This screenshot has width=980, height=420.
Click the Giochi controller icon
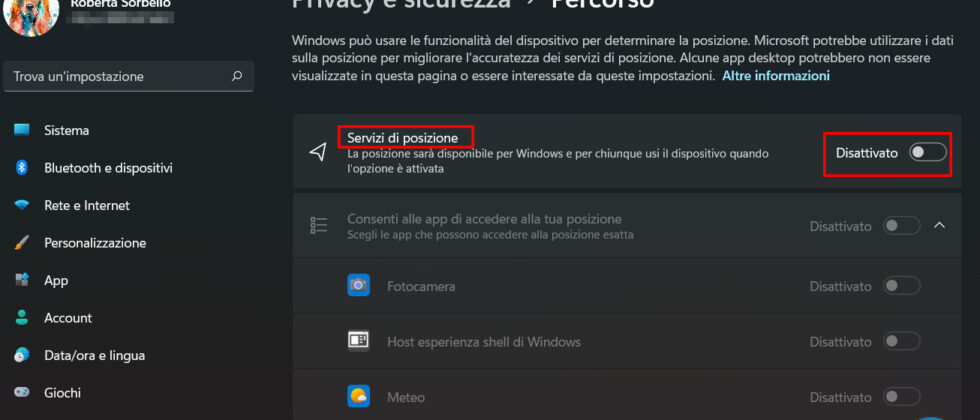pos(22,393)
